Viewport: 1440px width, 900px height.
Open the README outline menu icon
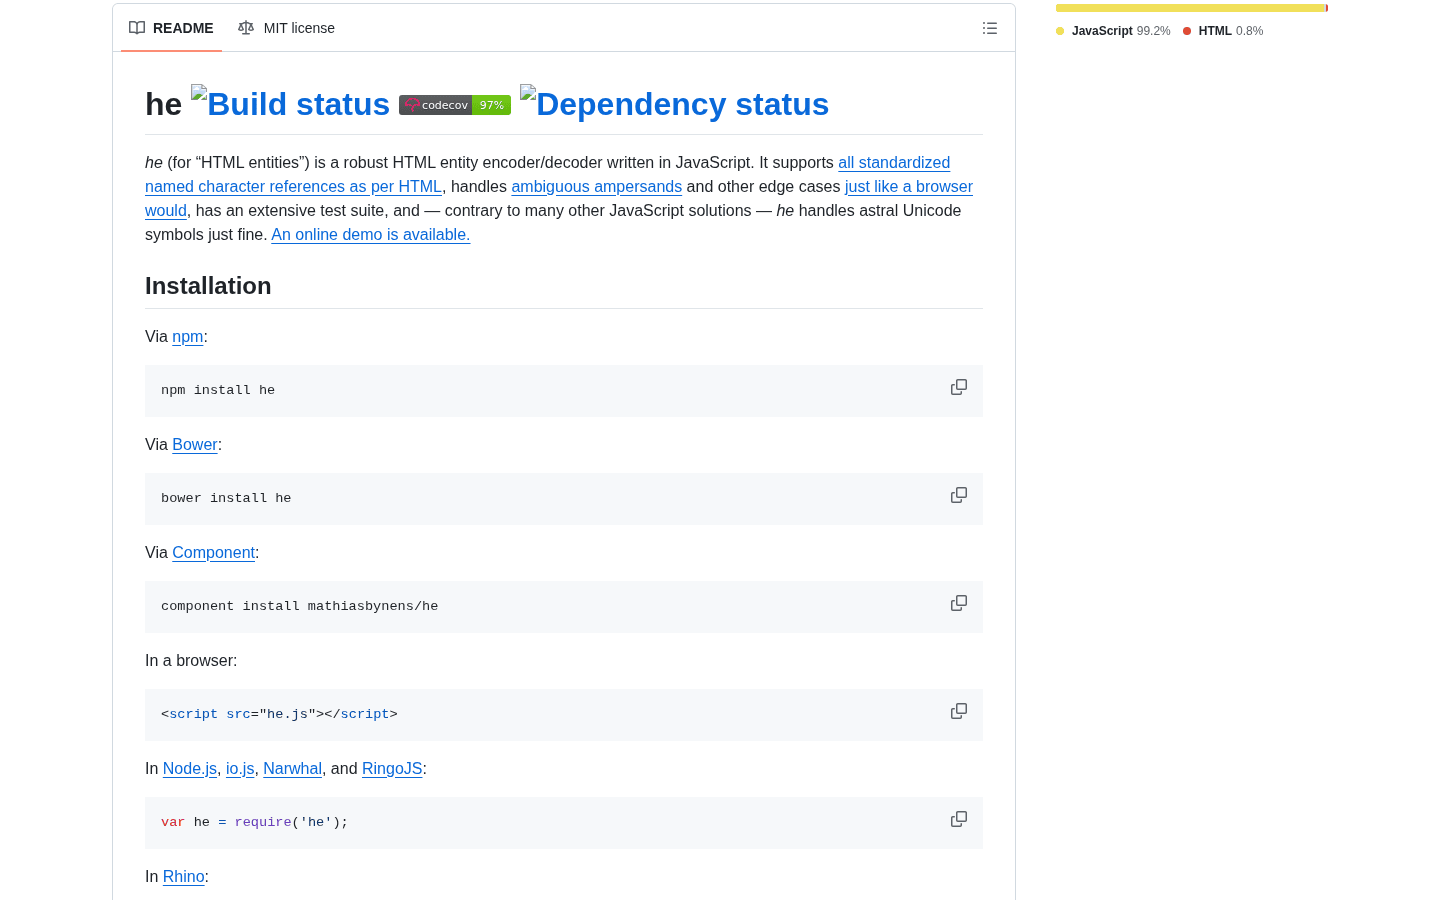[990, 28]
